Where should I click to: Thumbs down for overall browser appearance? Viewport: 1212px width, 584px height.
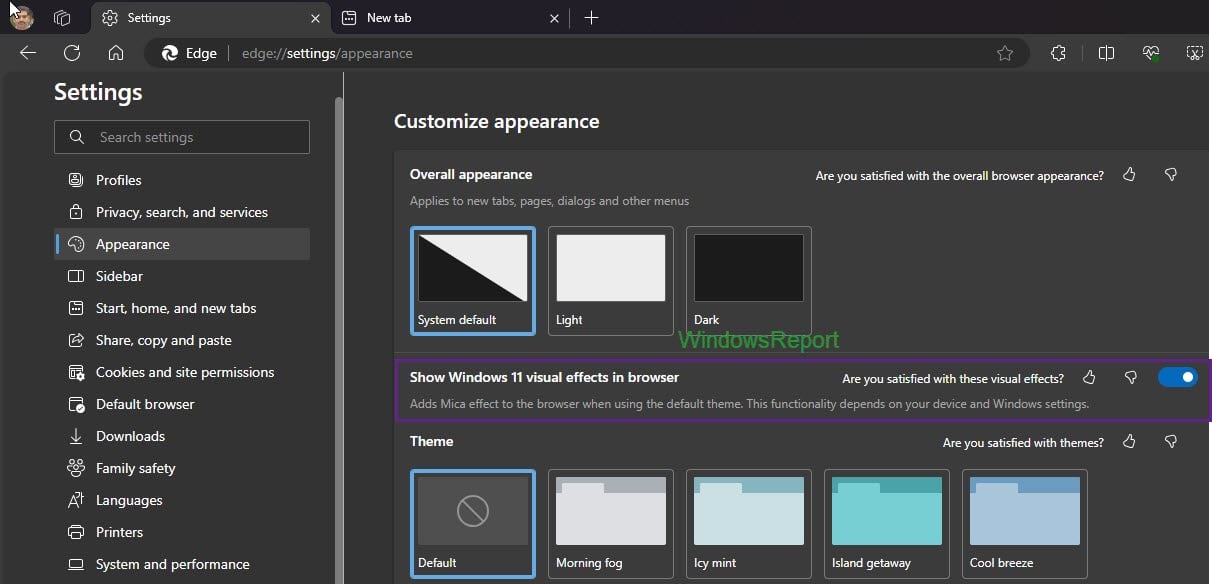[x=1171, y=175]
